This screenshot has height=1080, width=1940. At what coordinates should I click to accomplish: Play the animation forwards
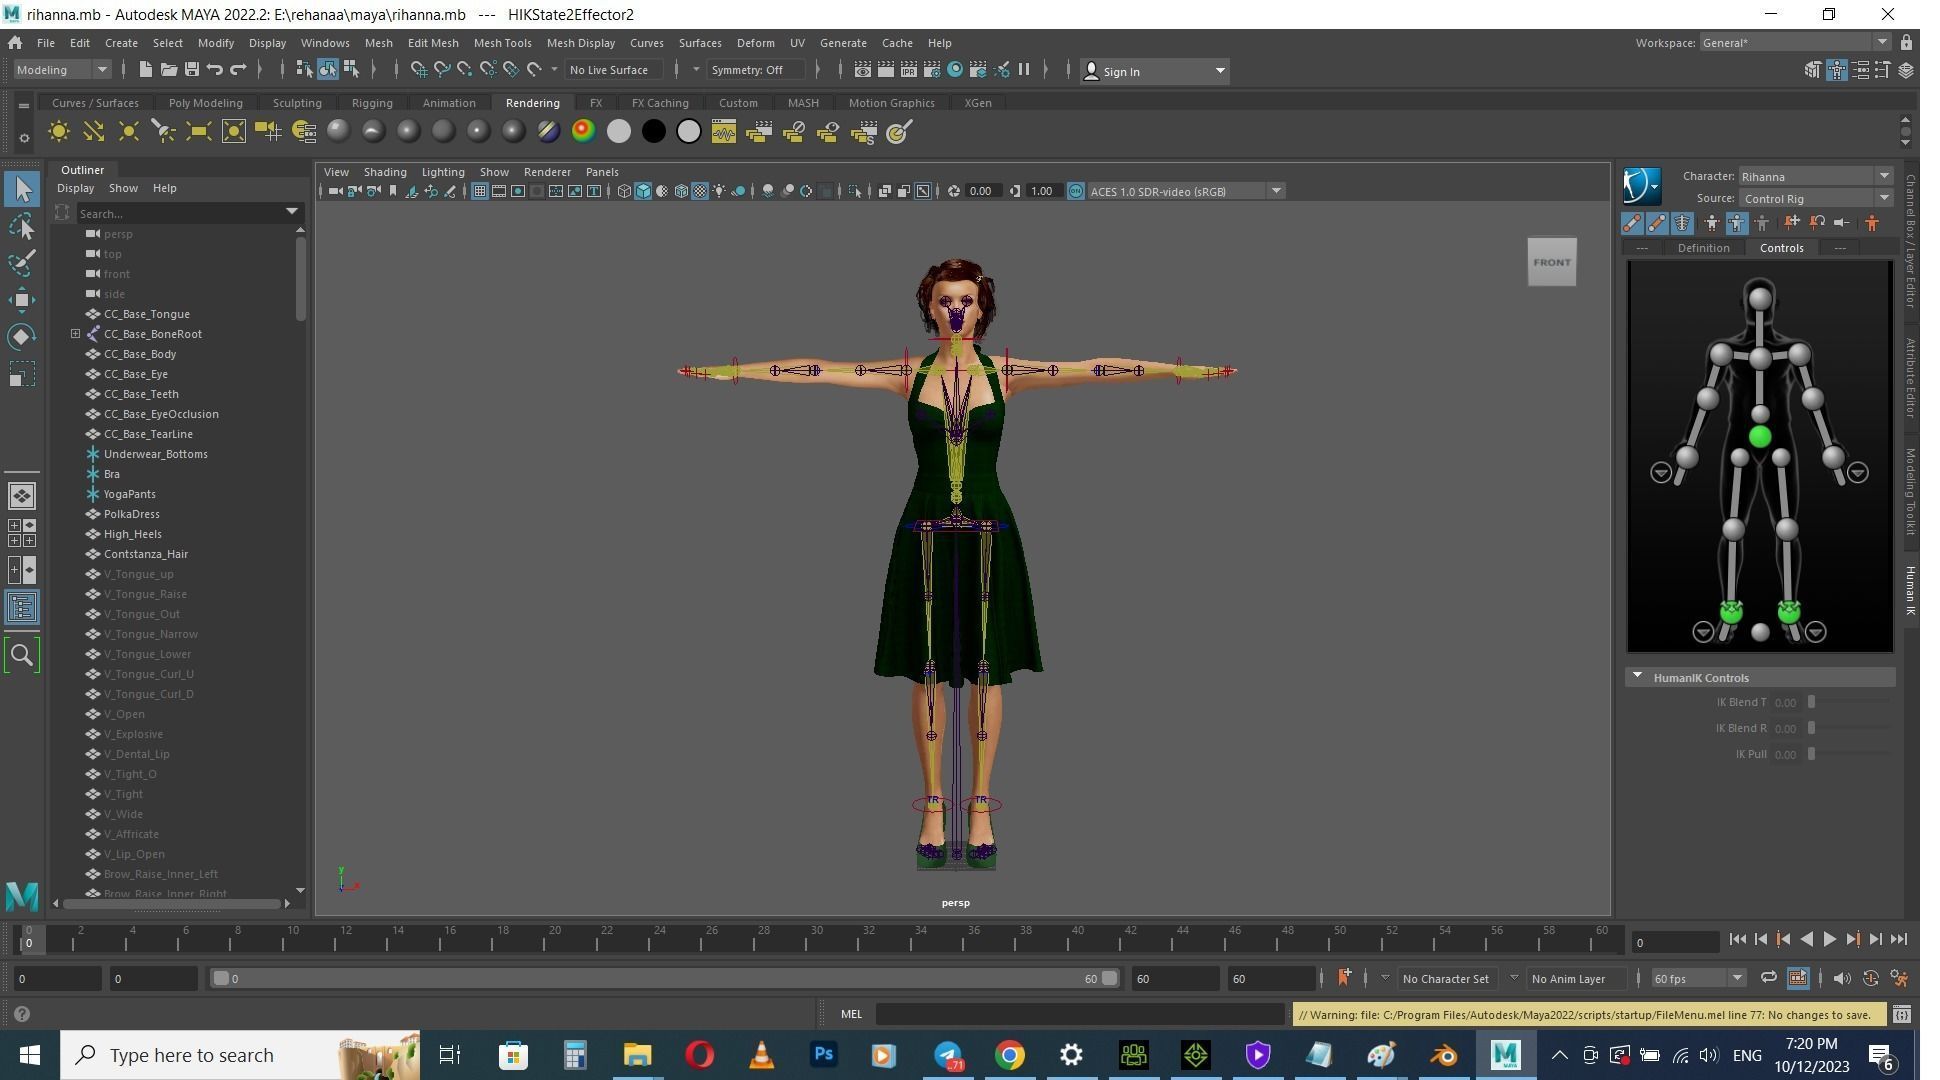(1829, 939)
